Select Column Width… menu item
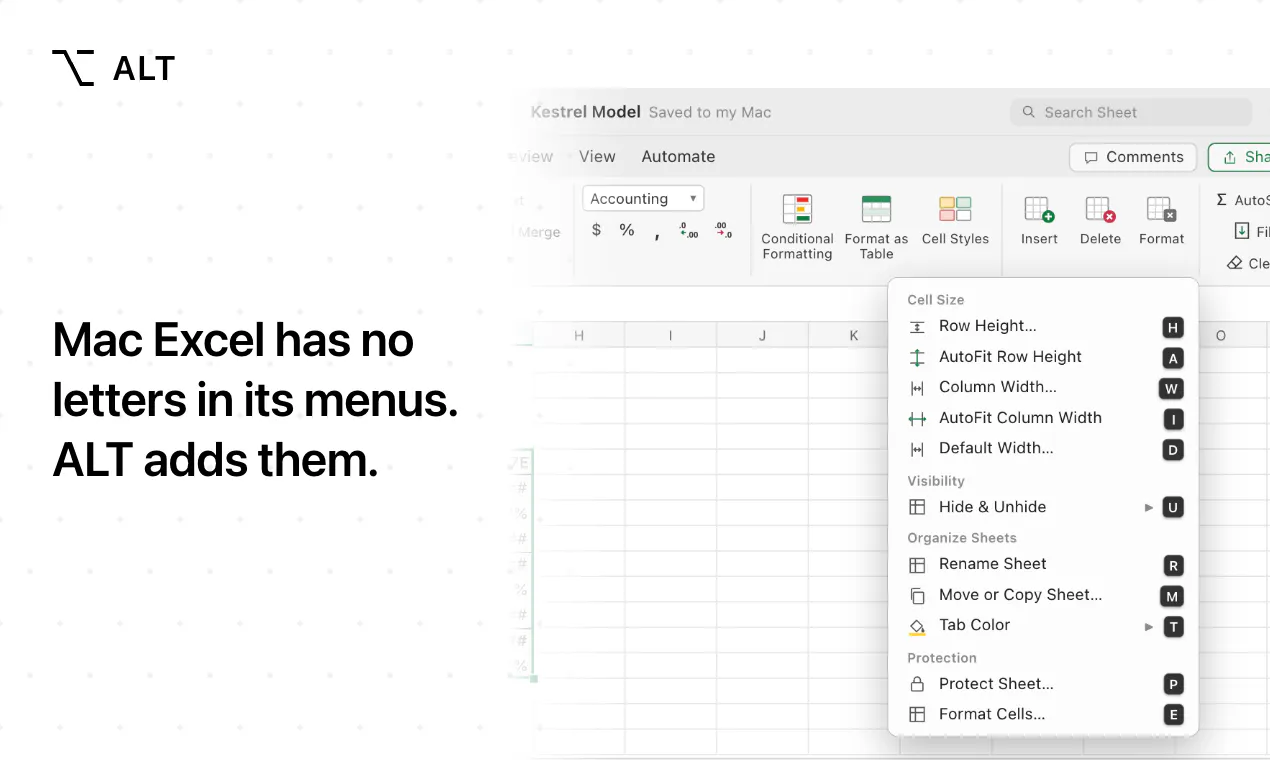 (1043, 387)
